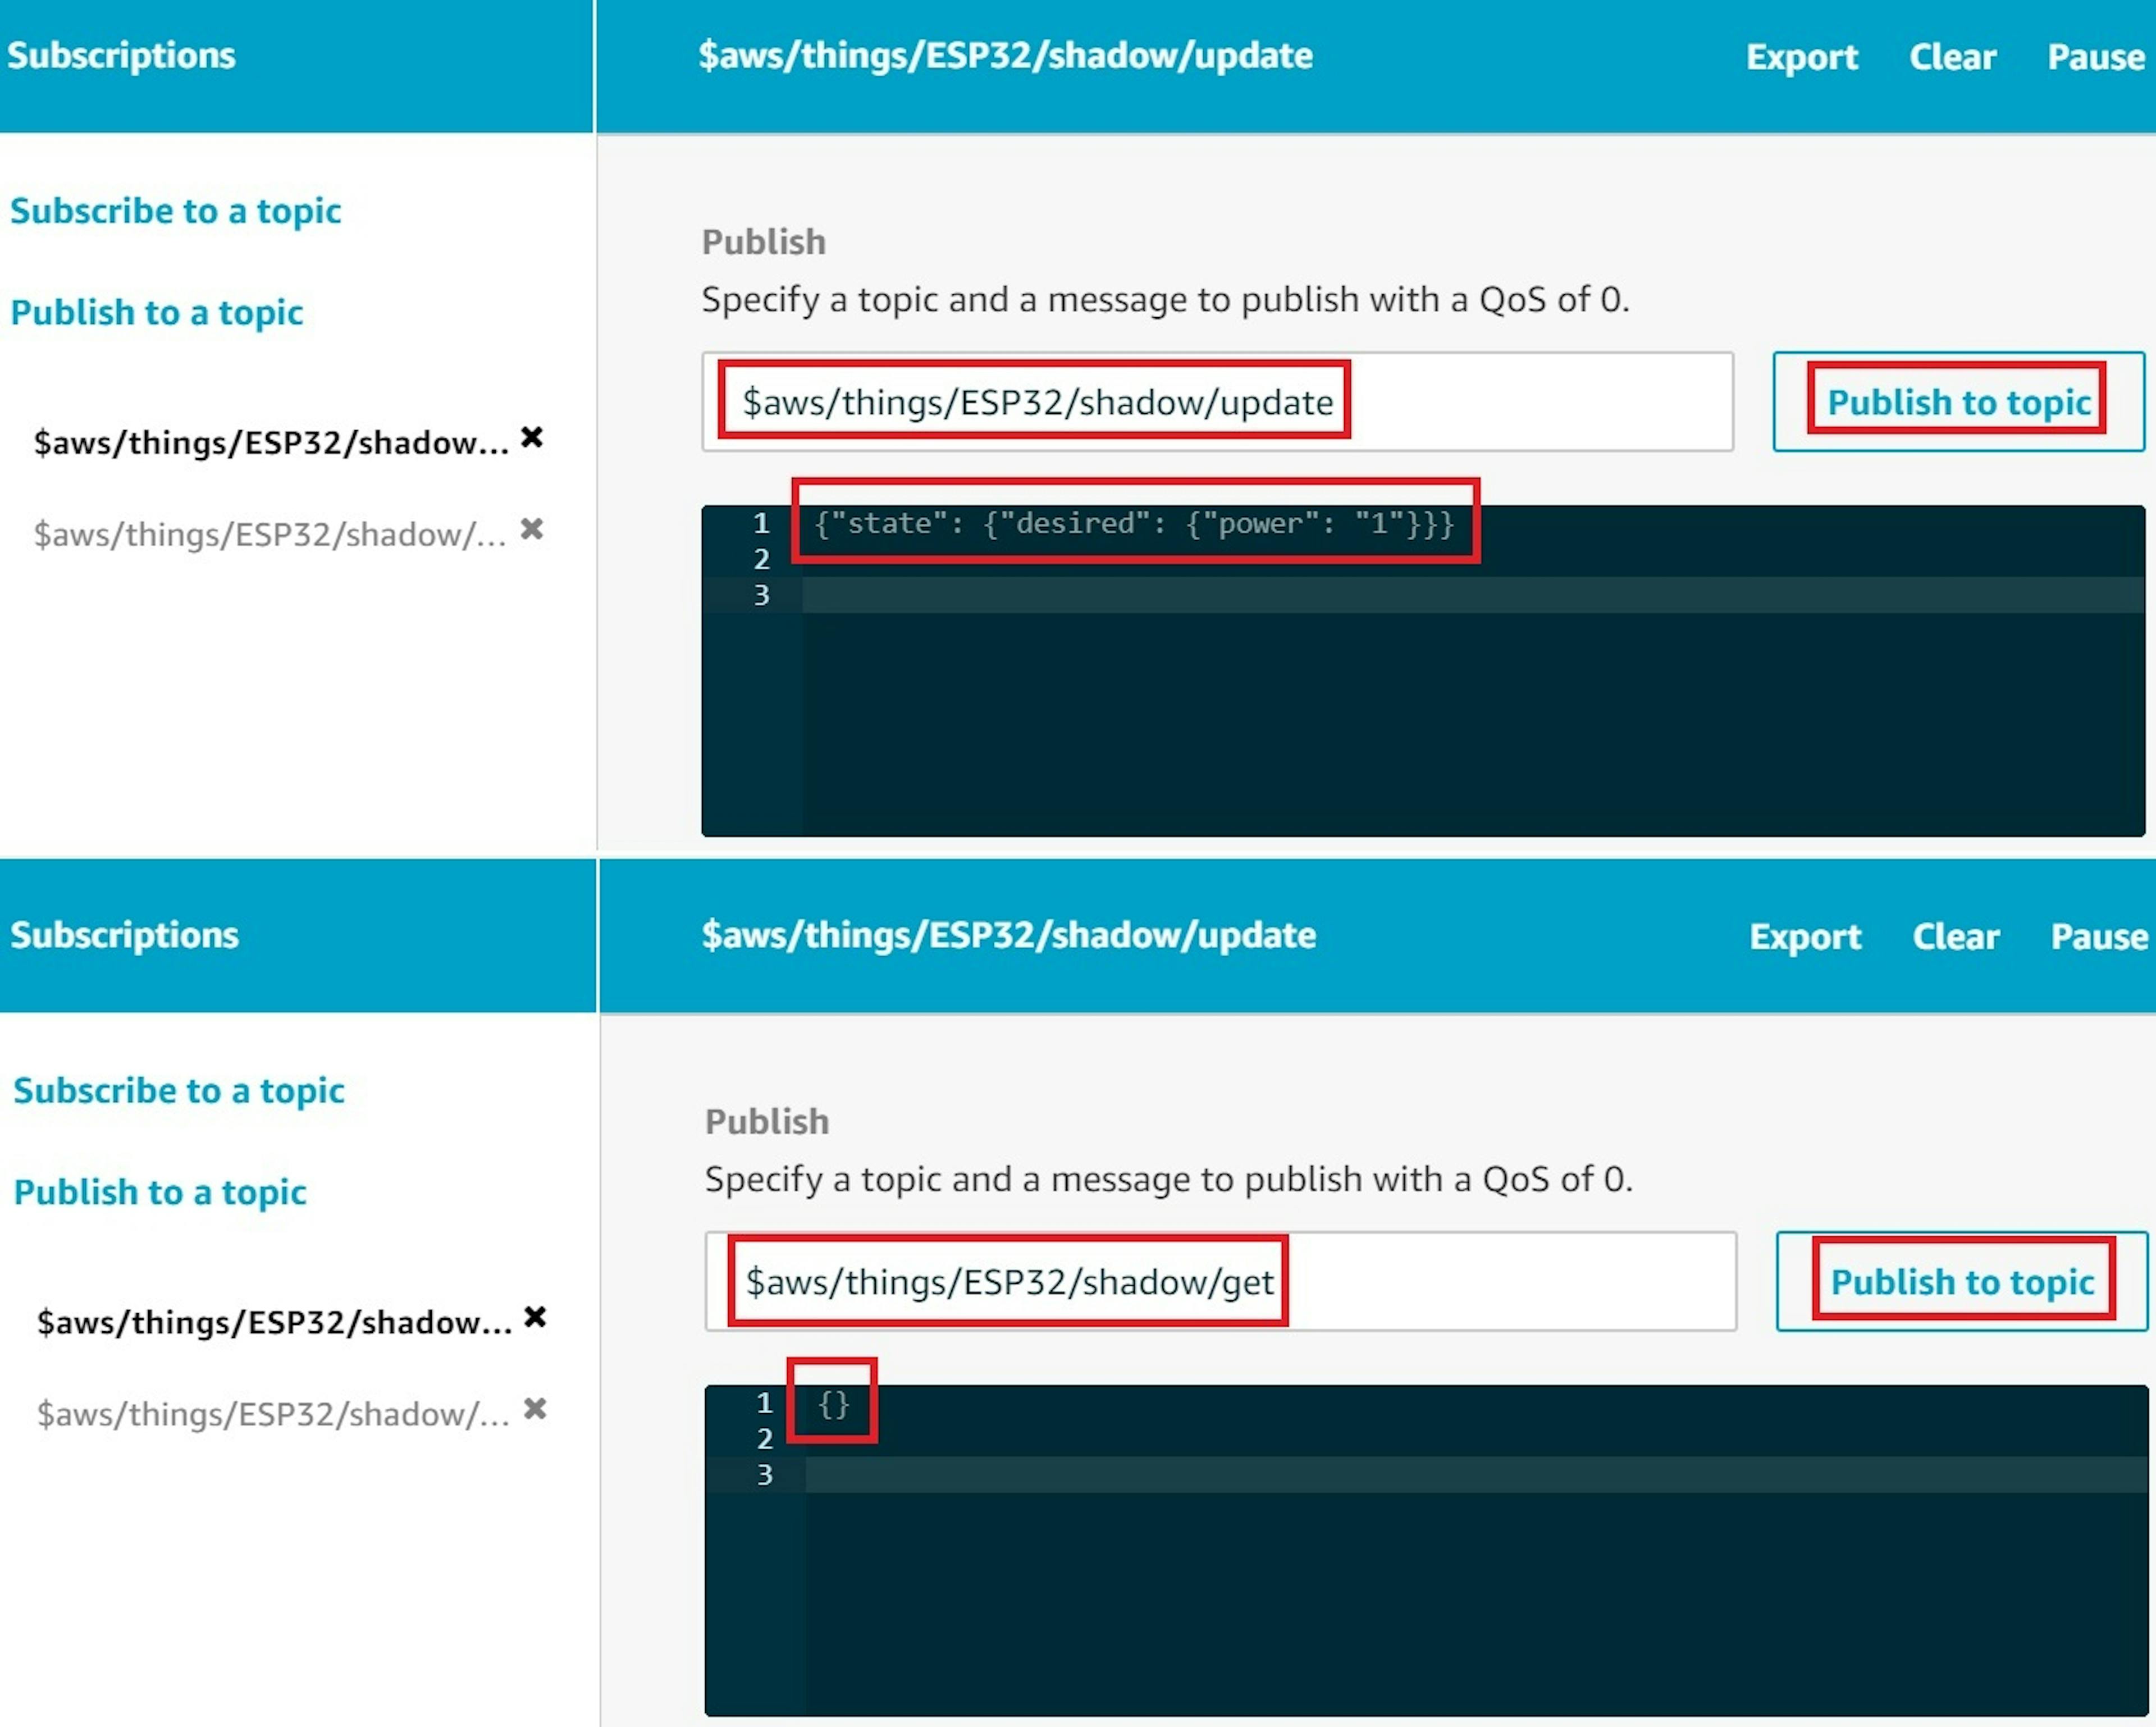Click the empty braces payload in the bottom editor

pyautogui.click(x=833, y=1404)
